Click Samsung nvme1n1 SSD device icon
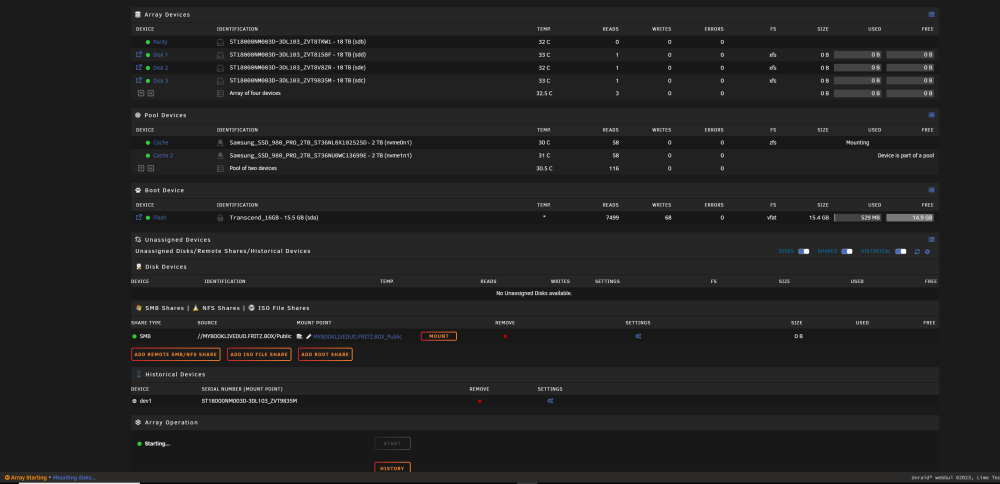This screenshot has width=1000, height=484. 221,156
